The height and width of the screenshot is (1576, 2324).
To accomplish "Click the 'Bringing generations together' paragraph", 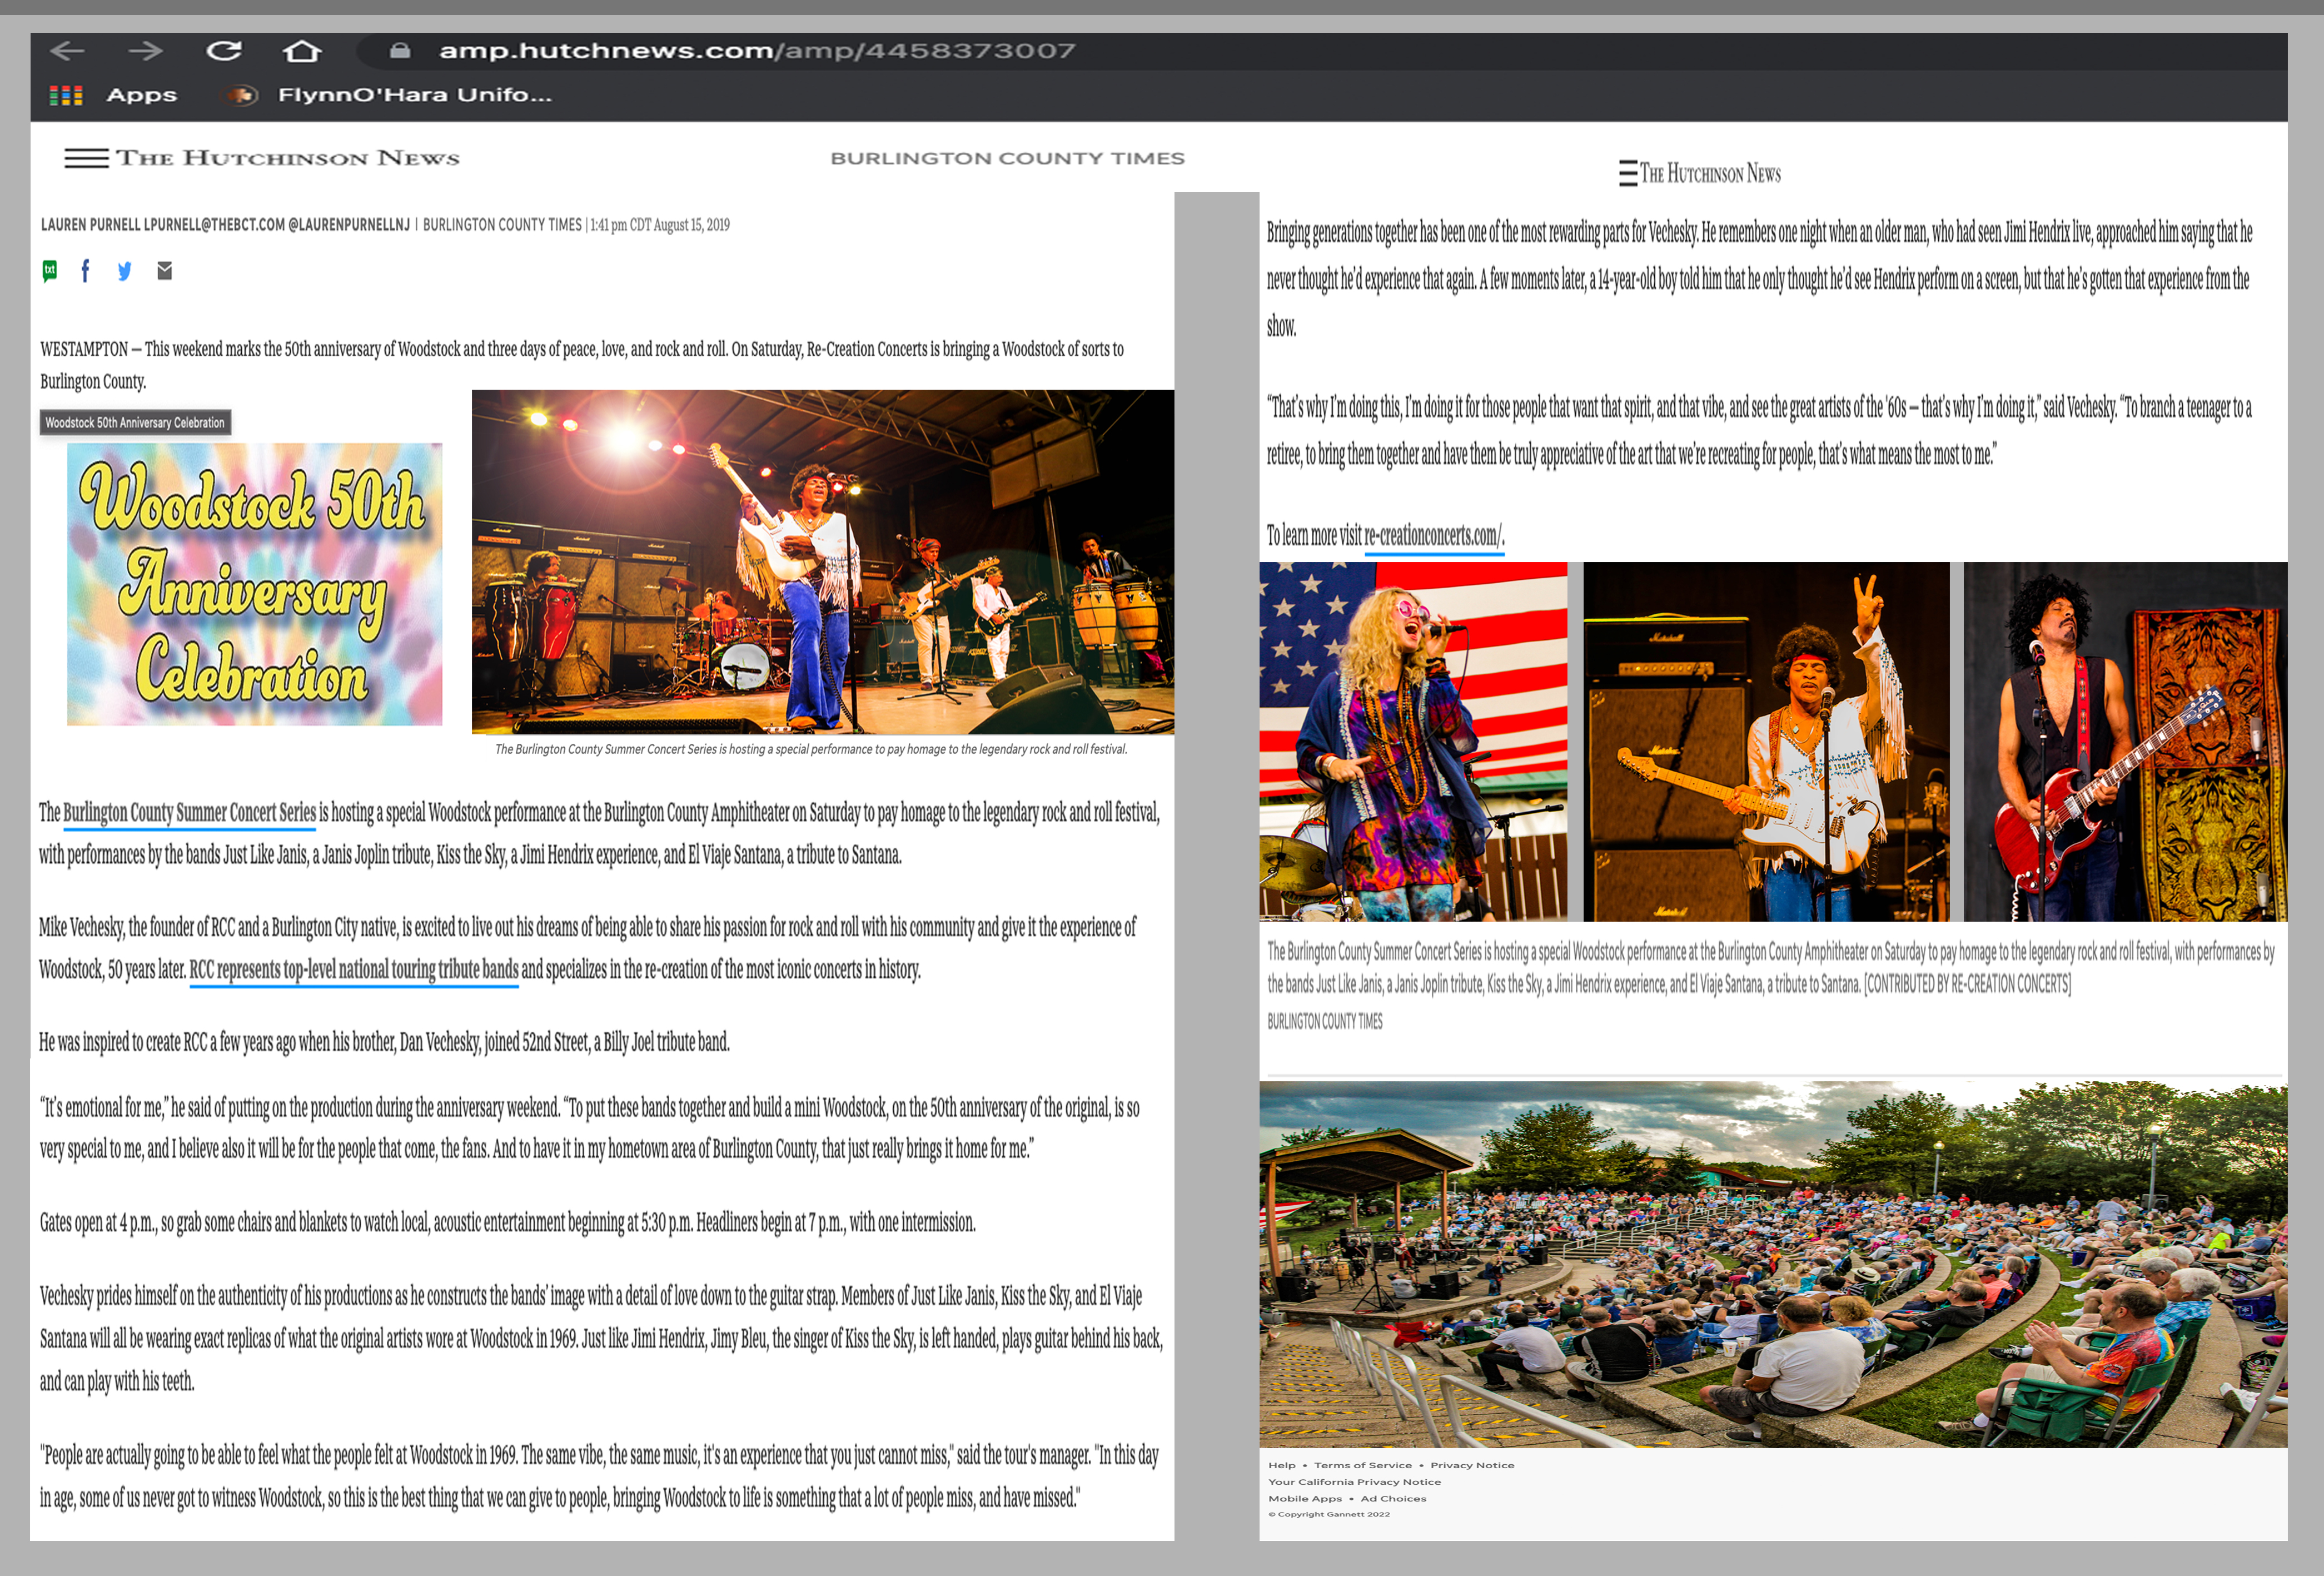I will (1759, 279).
